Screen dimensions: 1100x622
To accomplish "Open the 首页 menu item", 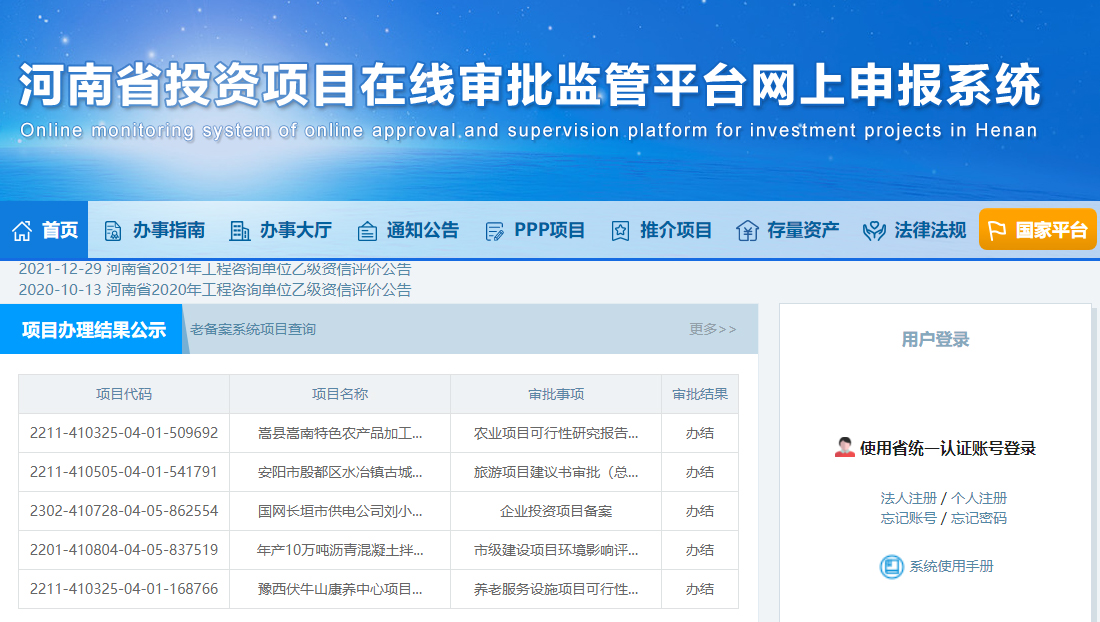I will pyautogui.click(x=43, y=230).
